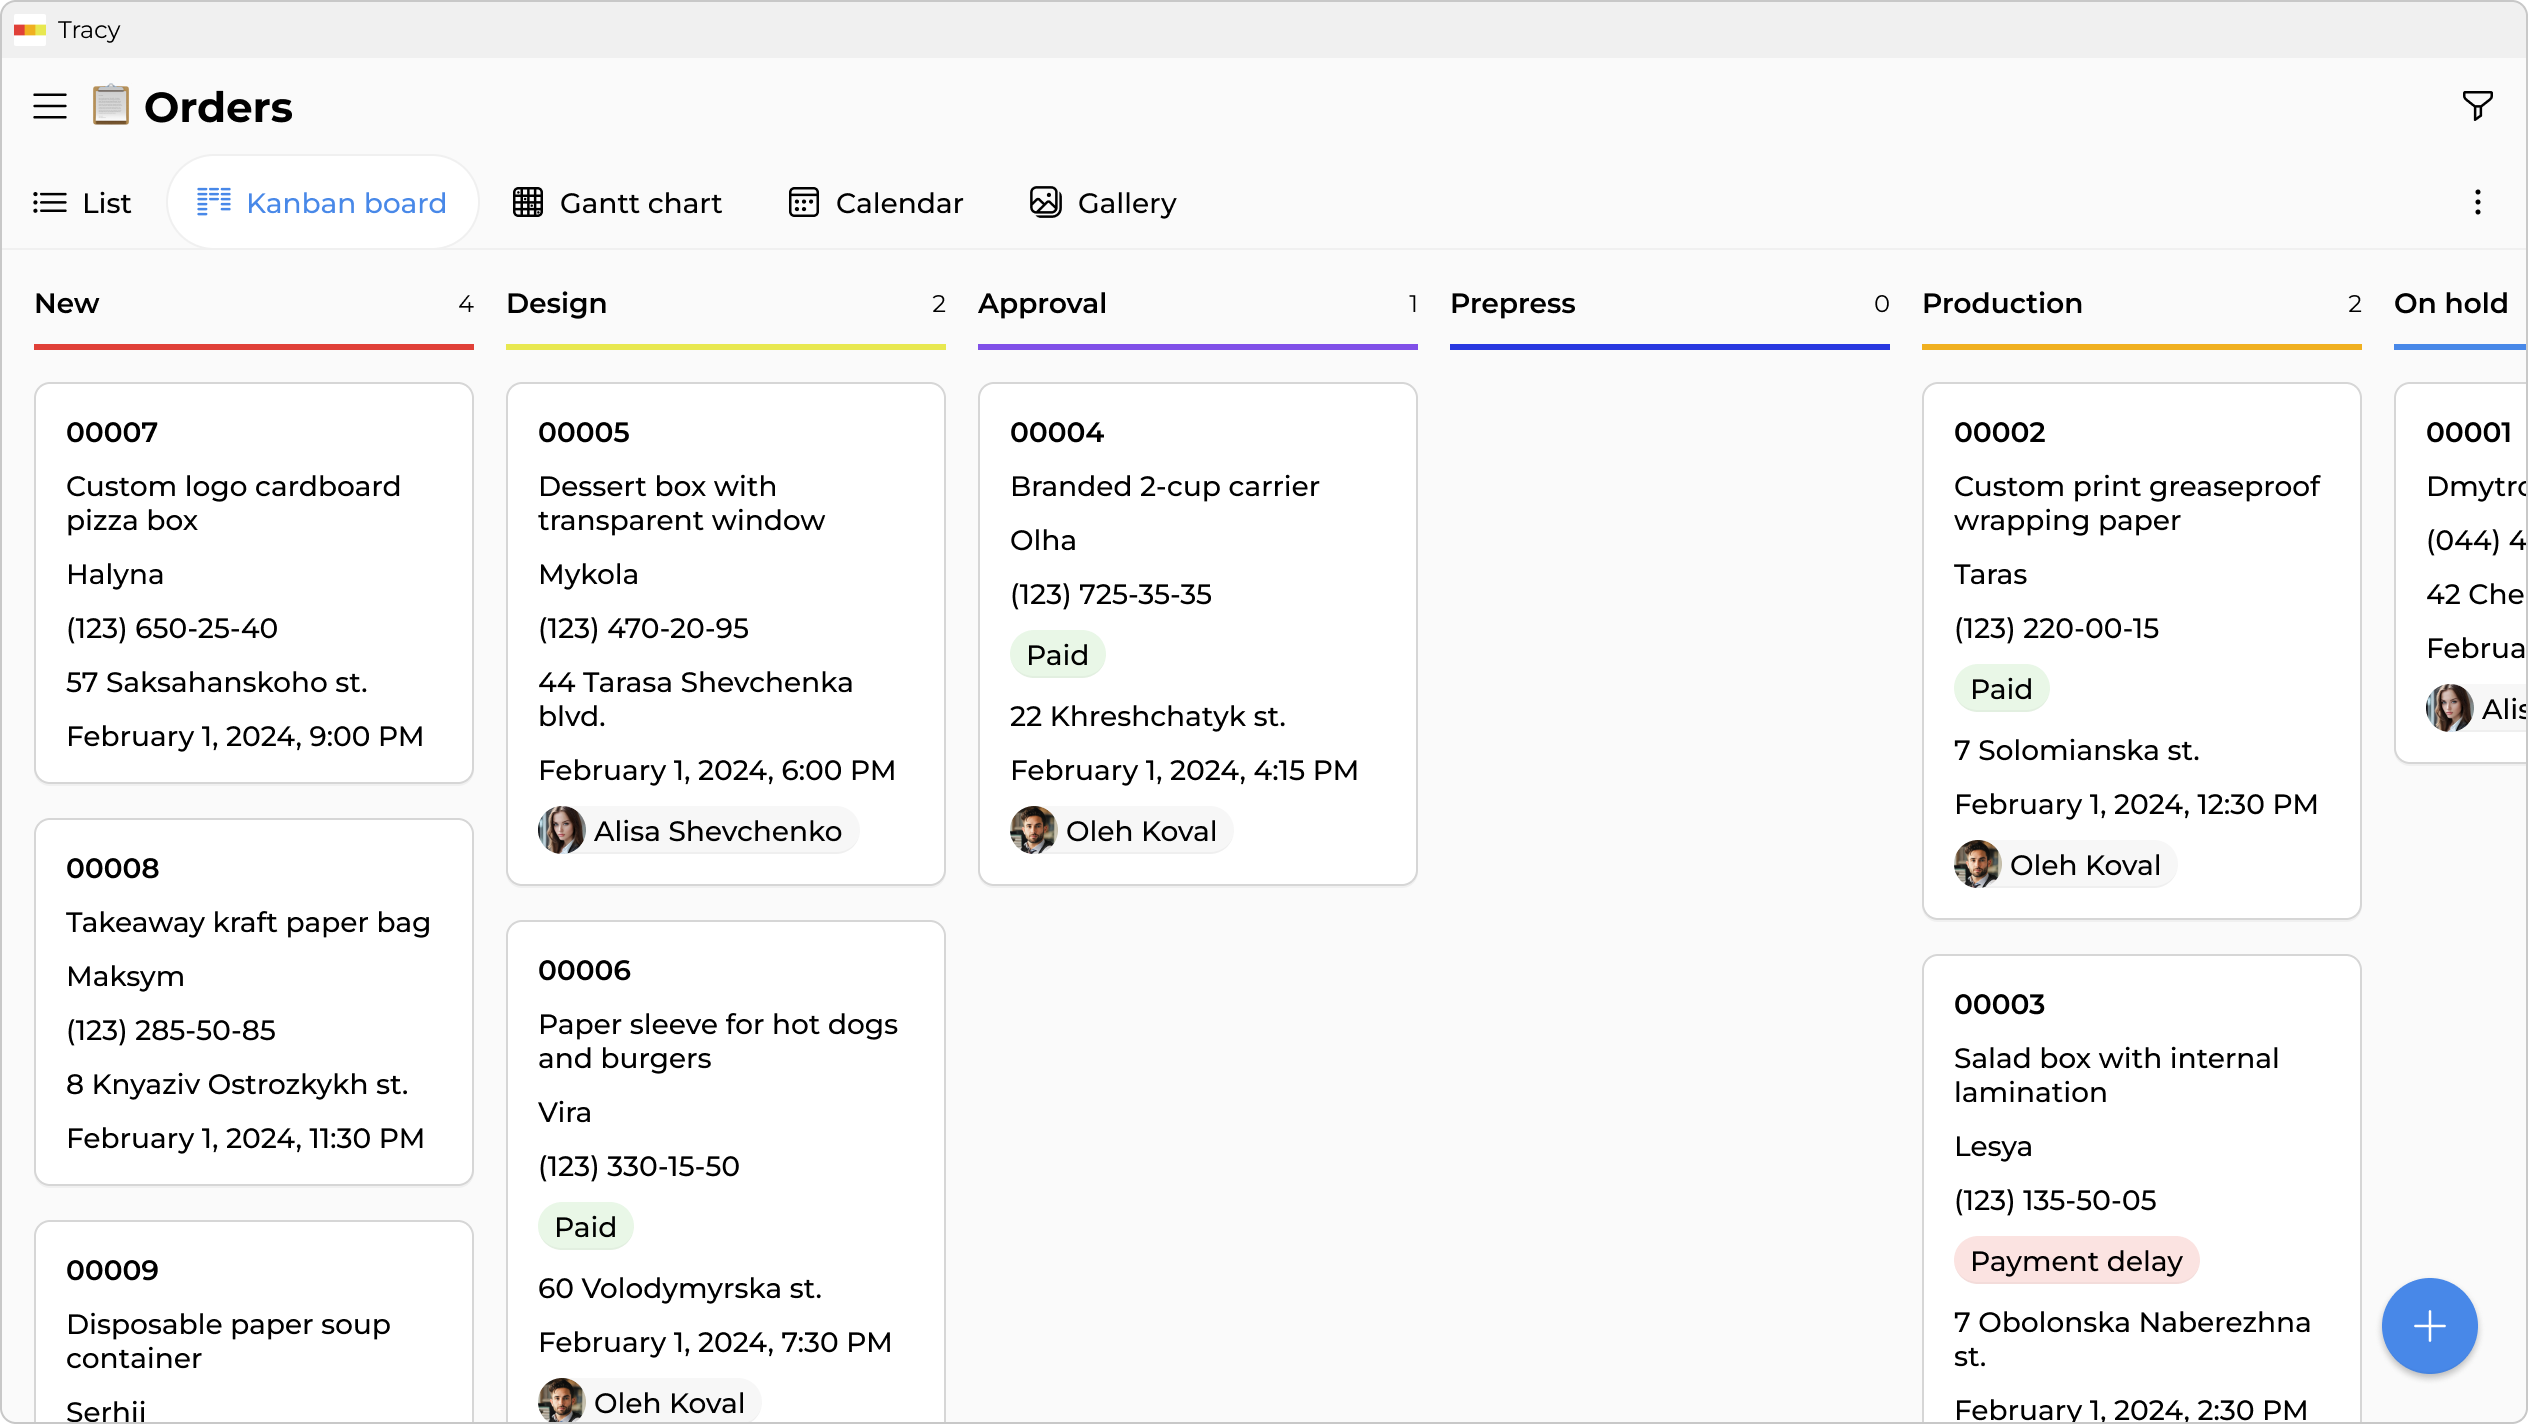Click Oleh Koval's avatar on order 00002
This screenshot has width=2528, height=1424.
[x=1977, y=864]
